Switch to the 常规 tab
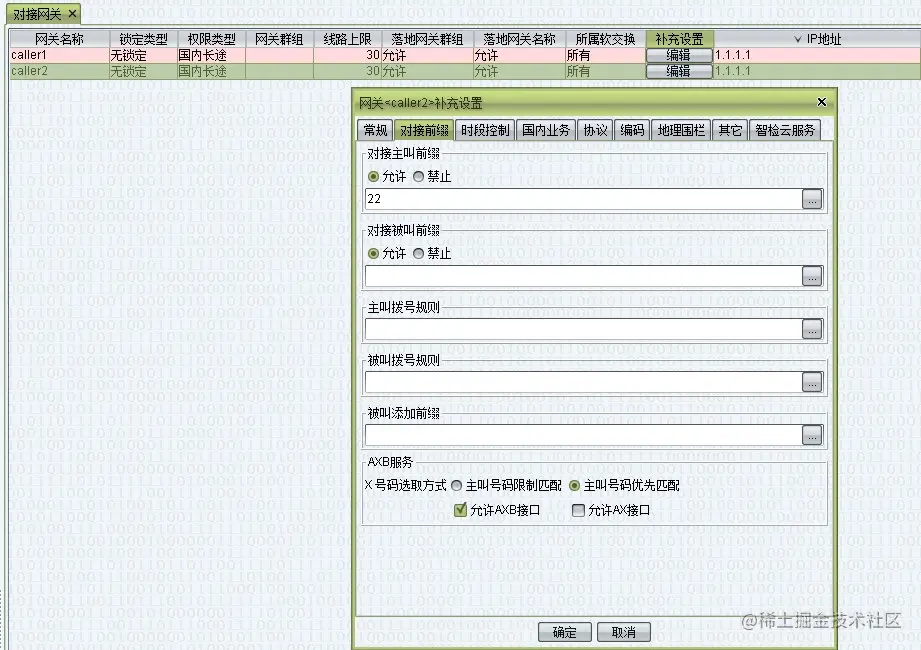Screen dimensions: 921x650 (375, 130)
